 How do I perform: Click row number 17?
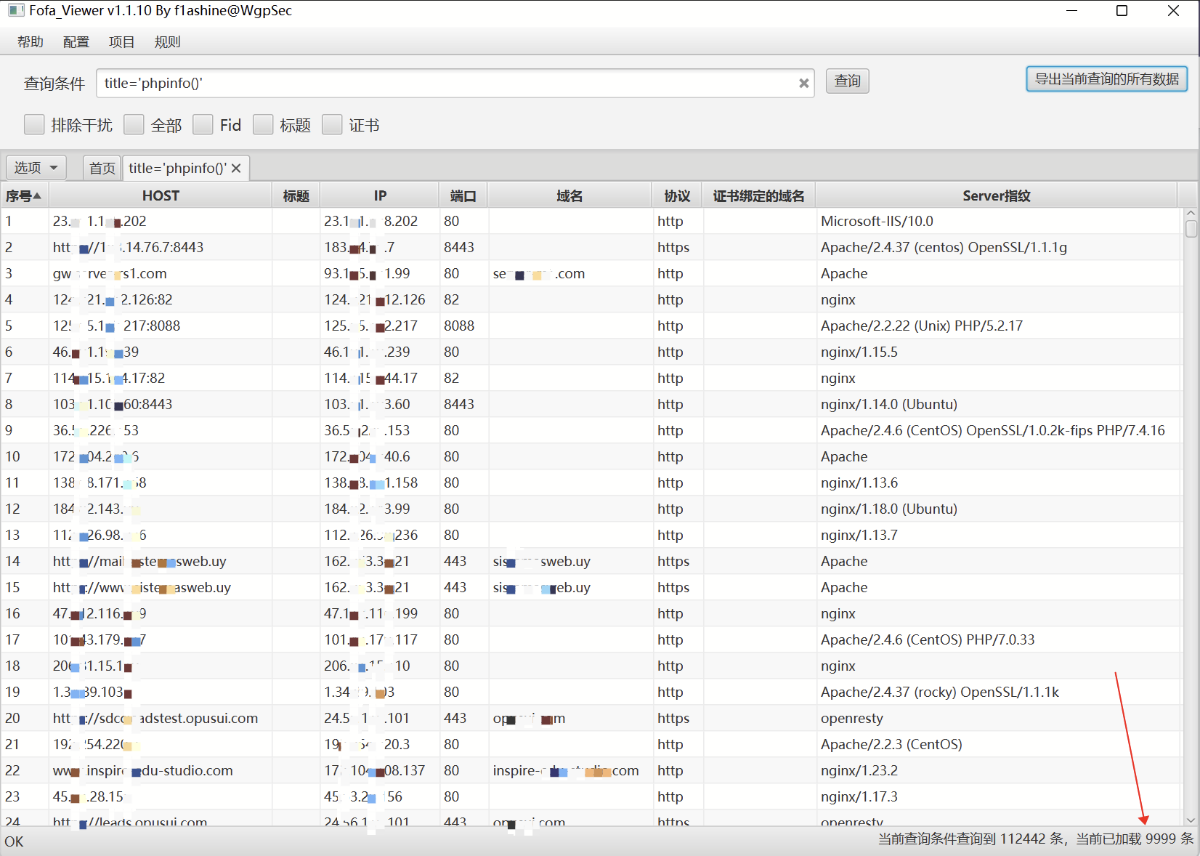tap(24, 639)
